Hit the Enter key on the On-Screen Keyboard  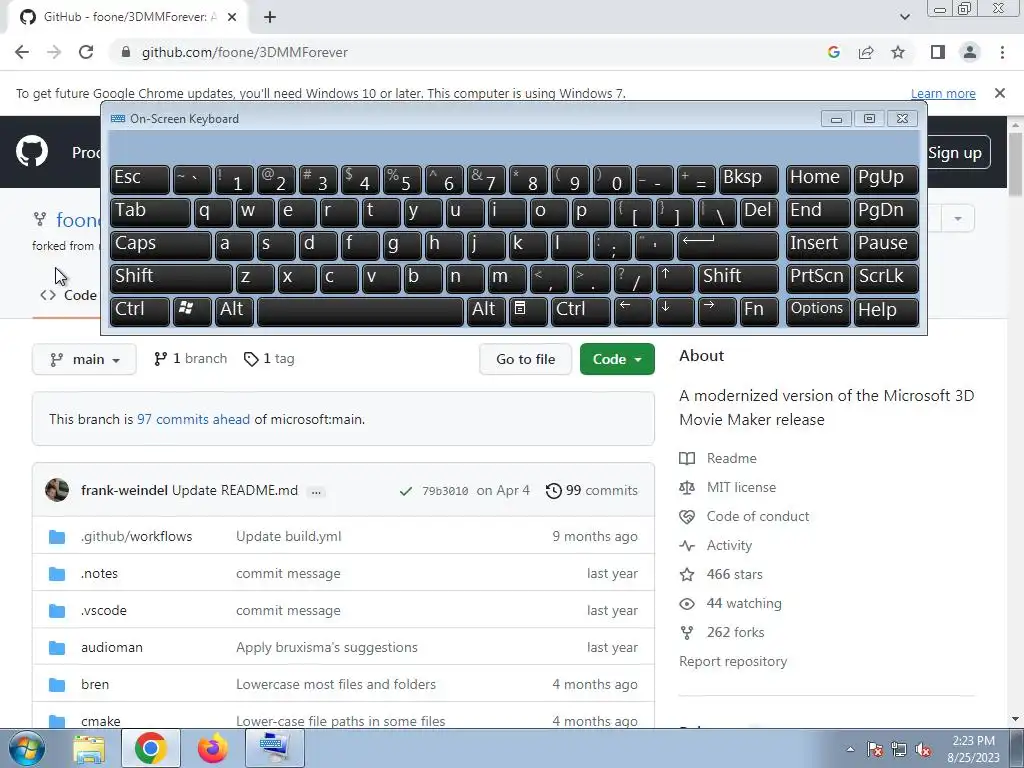(x=728, y=246)
